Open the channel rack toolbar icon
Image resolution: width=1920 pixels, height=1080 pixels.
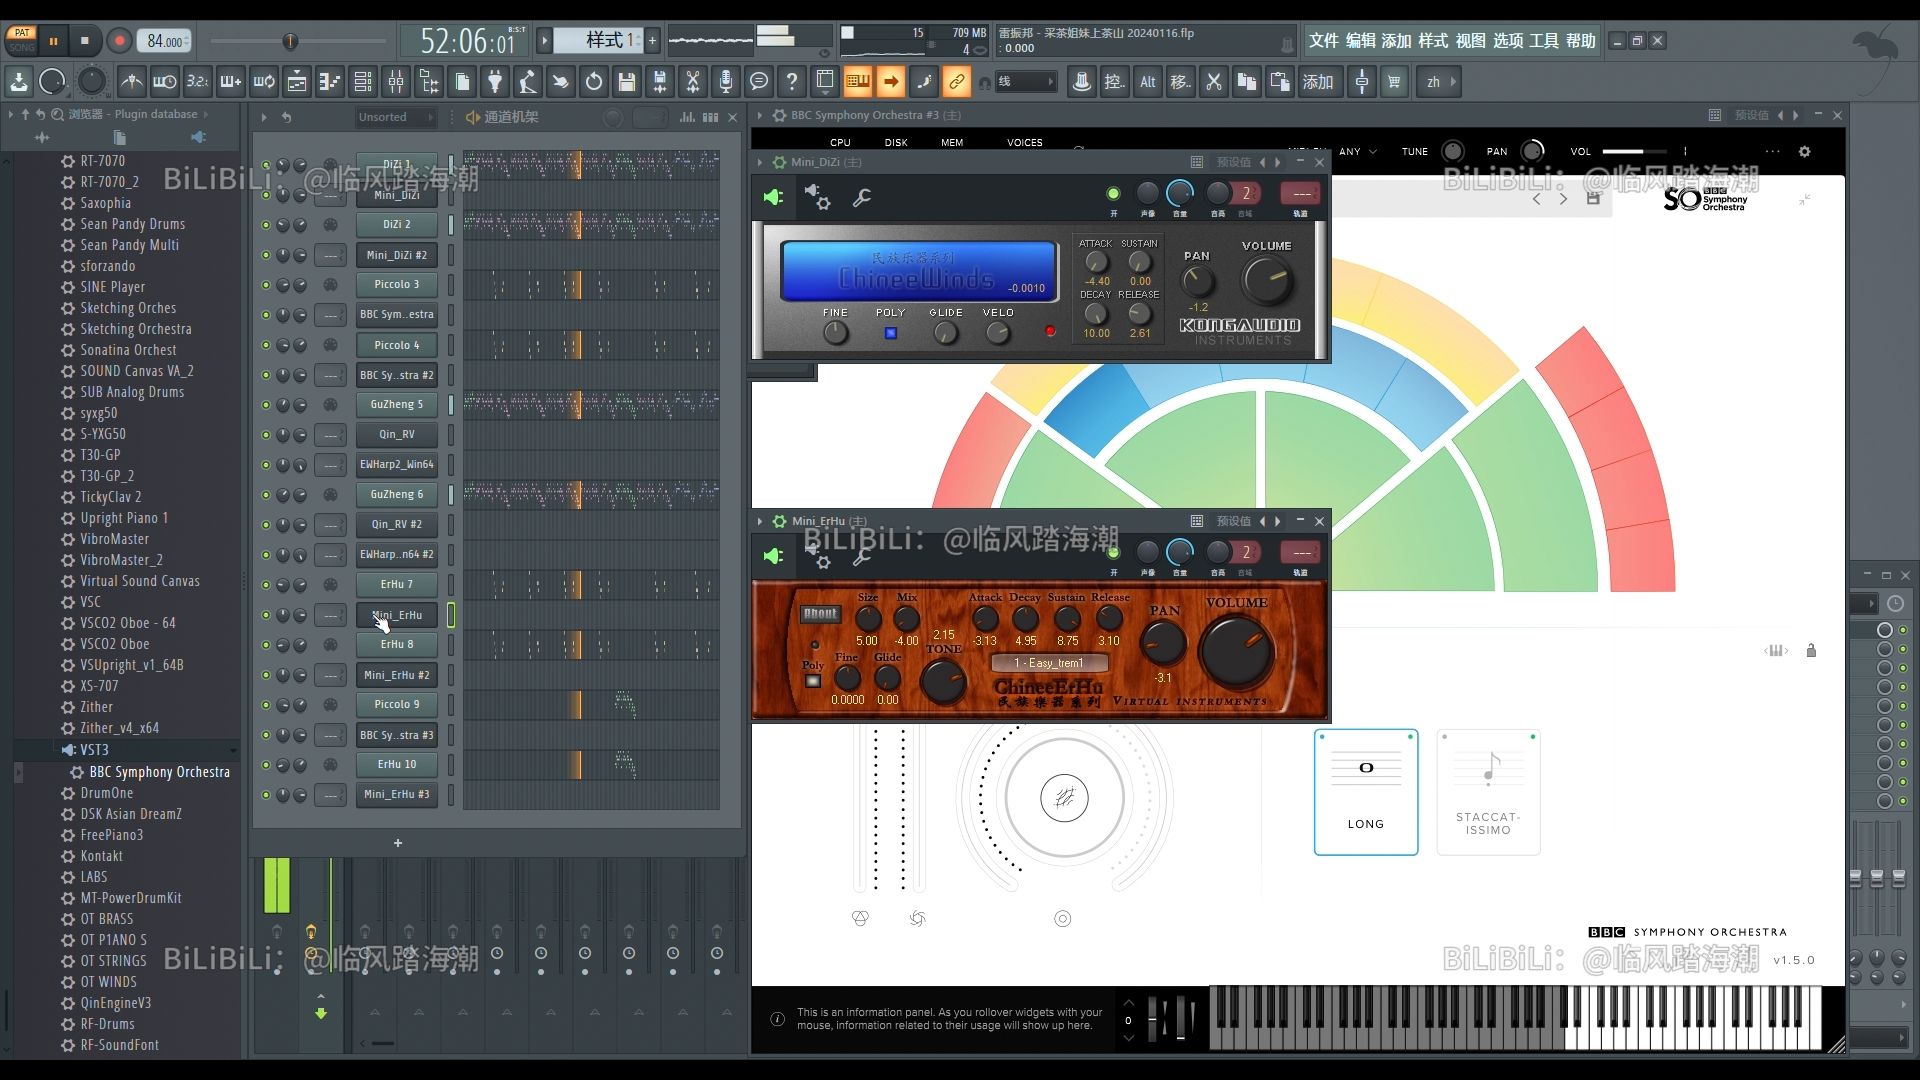(363, 82)
